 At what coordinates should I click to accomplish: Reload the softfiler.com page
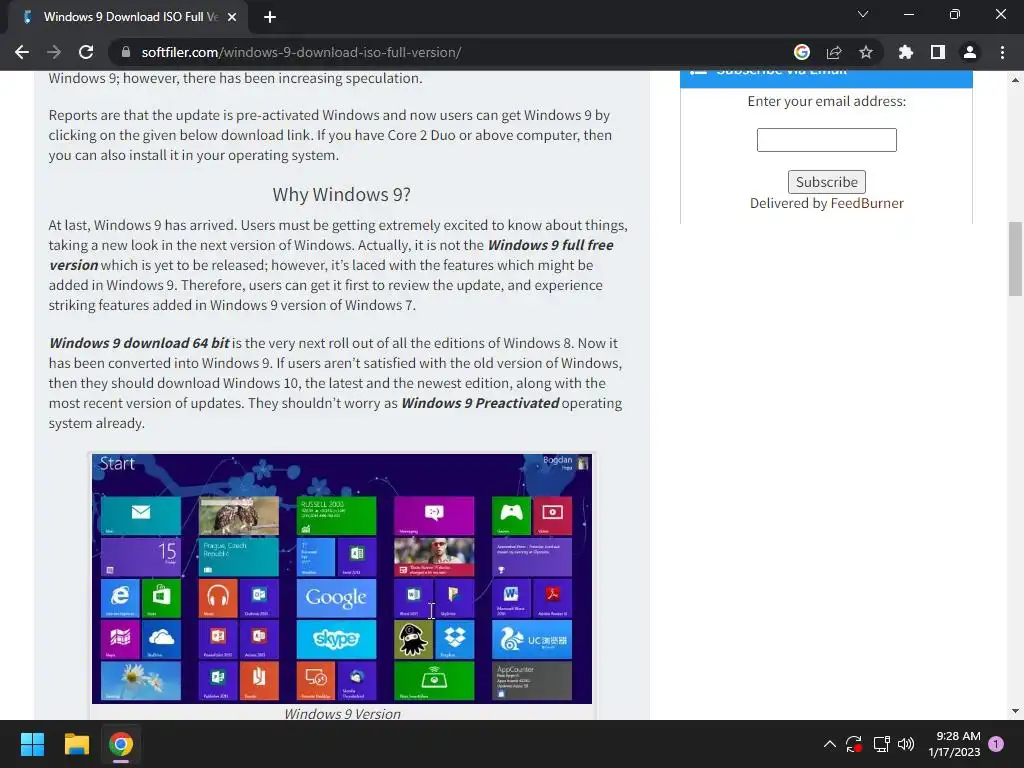tap(86, 52)
